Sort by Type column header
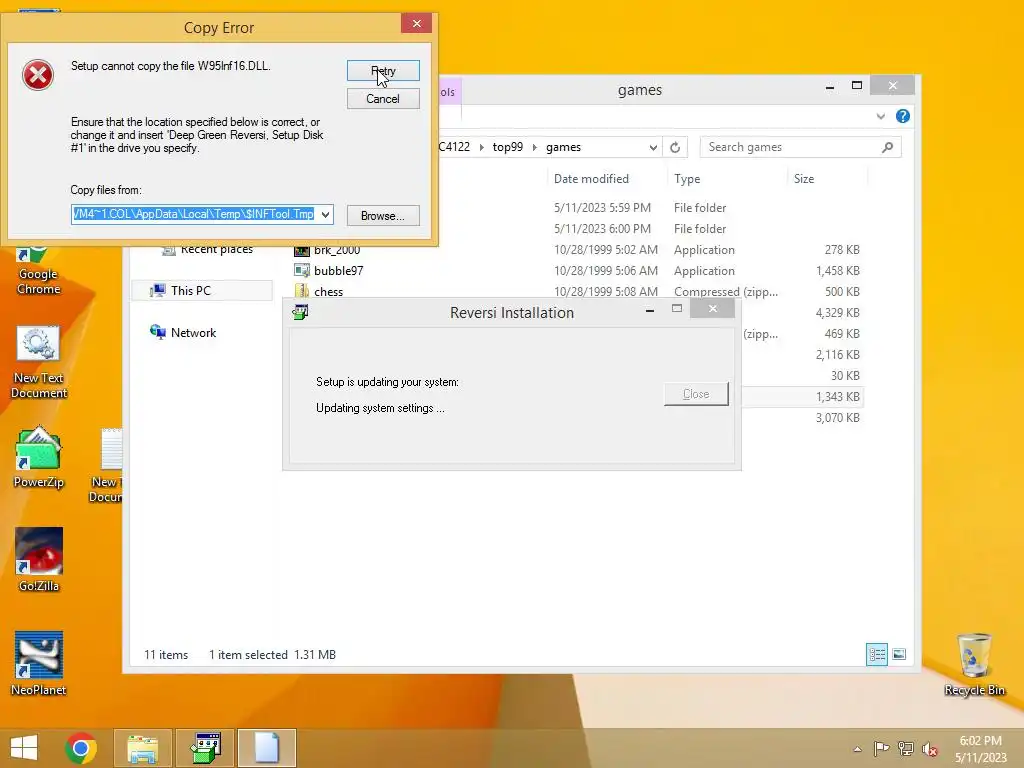Viewport: 1024px width, 768px height. click(x=687, y=179)
